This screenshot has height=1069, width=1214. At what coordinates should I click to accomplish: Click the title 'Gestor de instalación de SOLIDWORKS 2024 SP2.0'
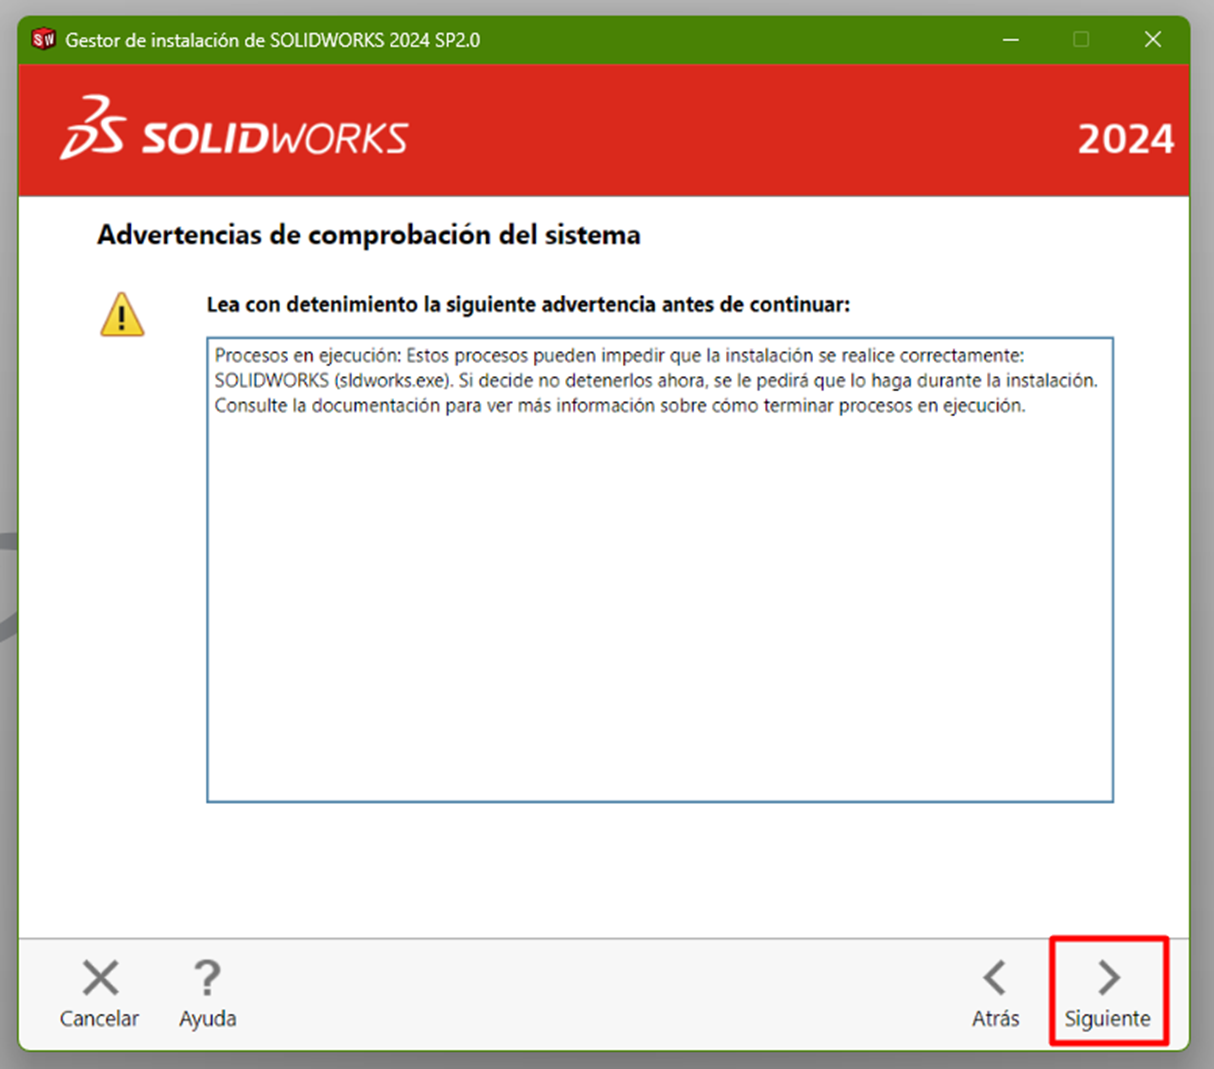(x=272, y=40)
